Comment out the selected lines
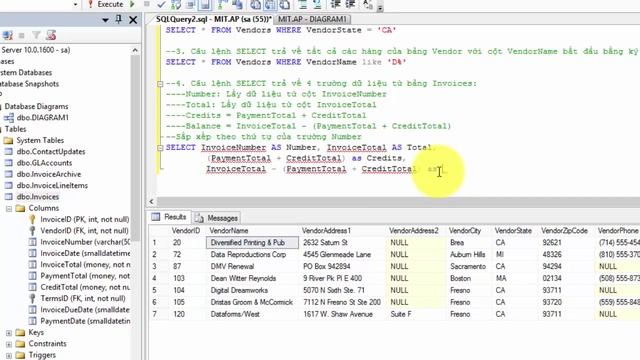This screenshot has width=640, height=360. pos(302,4)
